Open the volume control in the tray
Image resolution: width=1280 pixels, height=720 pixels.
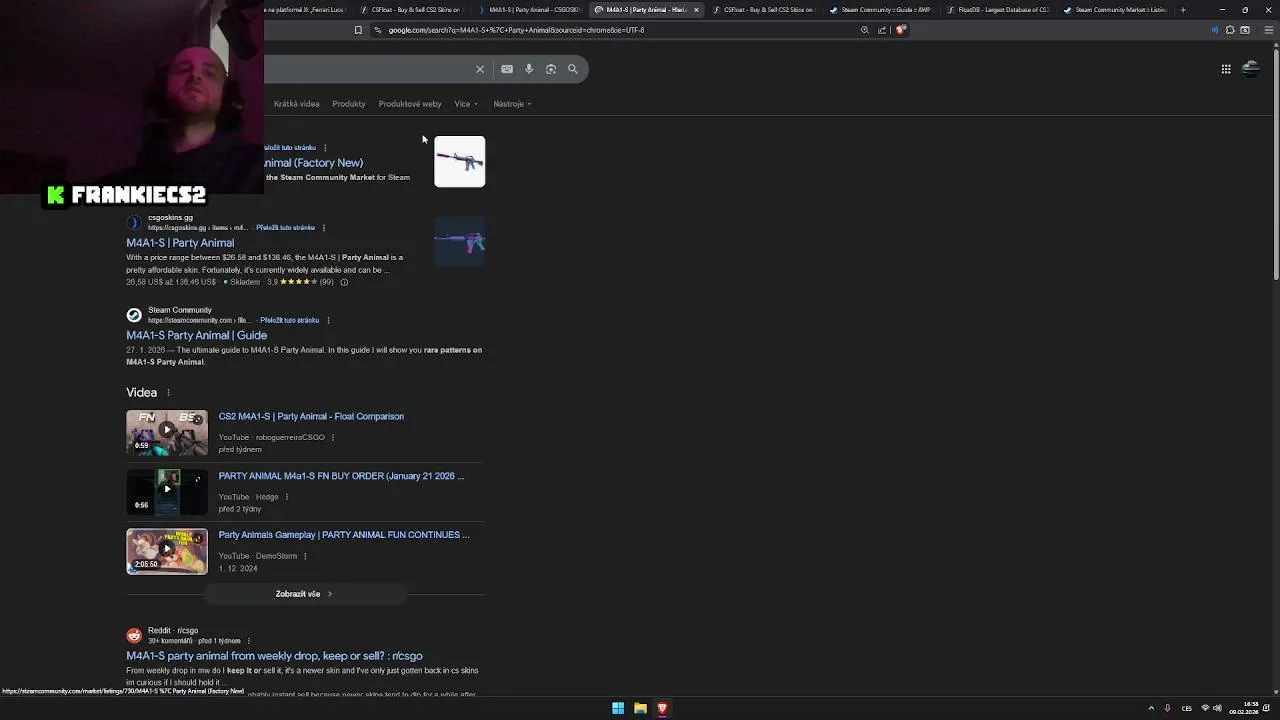[x=1217, y=708]
